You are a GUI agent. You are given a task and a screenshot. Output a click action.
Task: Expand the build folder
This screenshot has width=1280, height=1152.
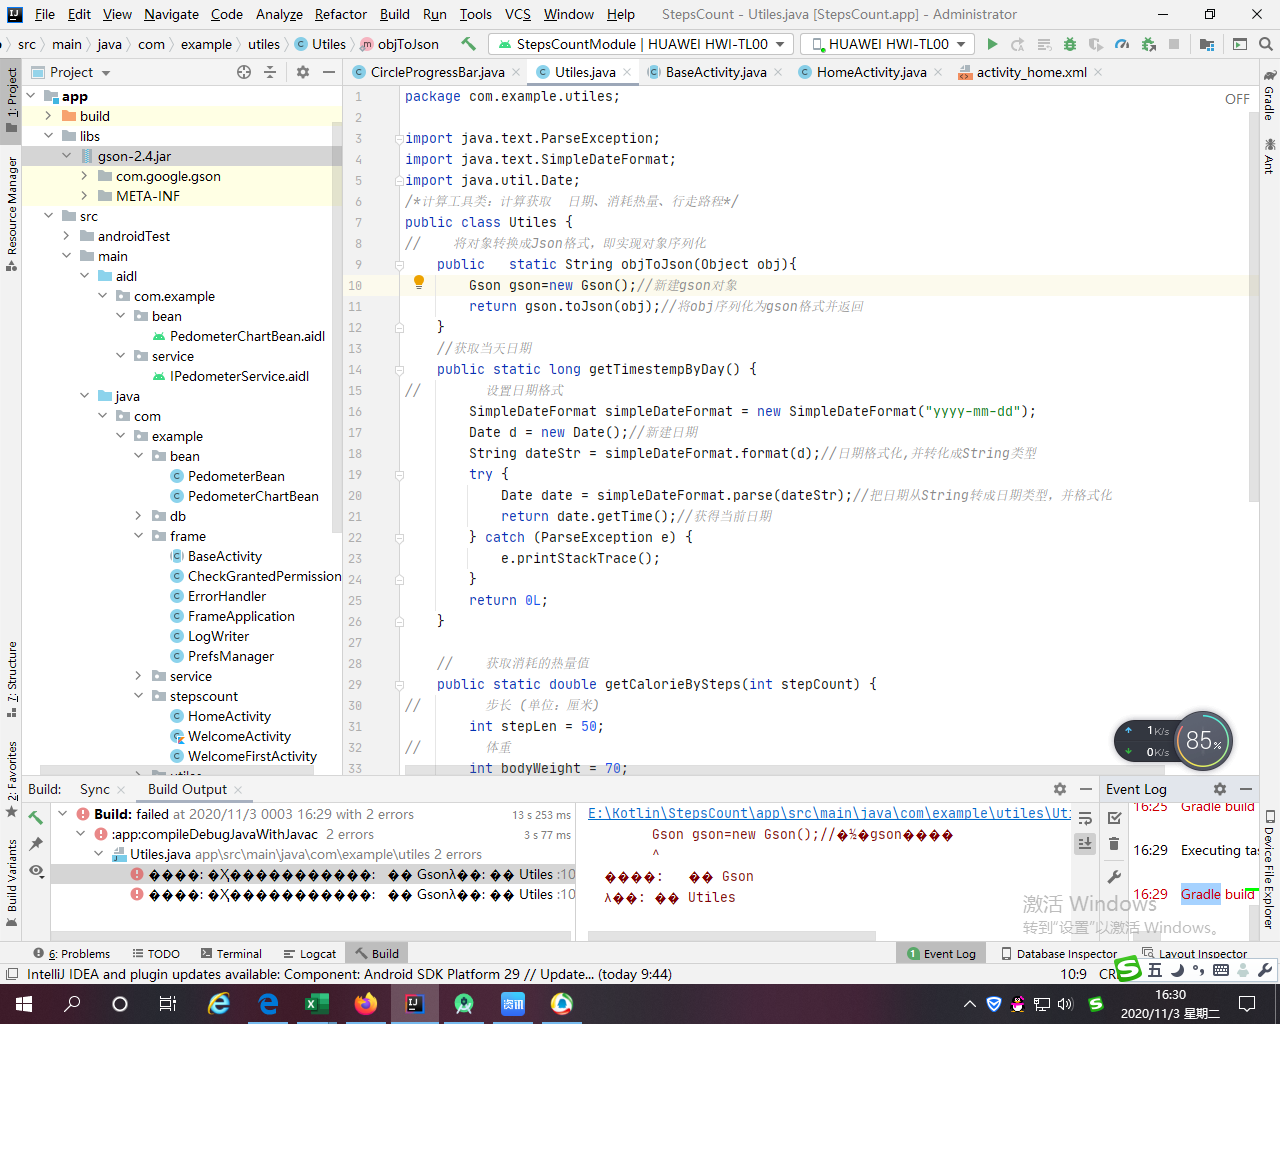[x=48, y=116]
